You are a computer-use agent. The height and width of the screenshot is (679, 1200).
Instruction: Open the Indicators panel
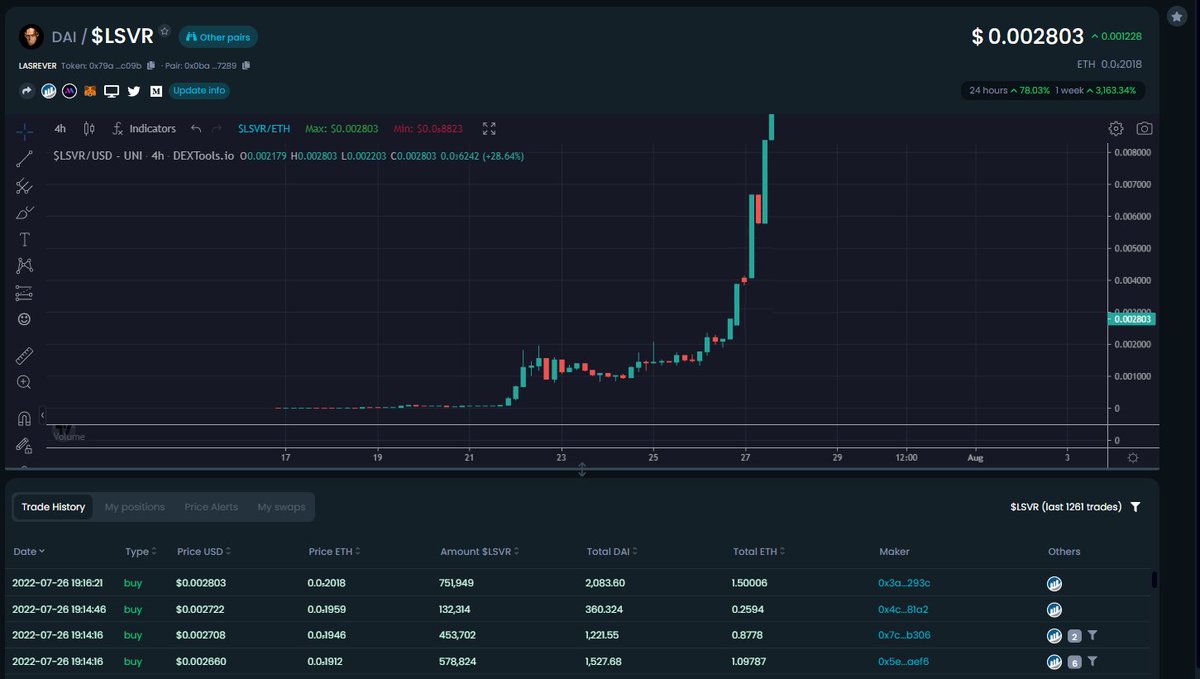point(144,129)
